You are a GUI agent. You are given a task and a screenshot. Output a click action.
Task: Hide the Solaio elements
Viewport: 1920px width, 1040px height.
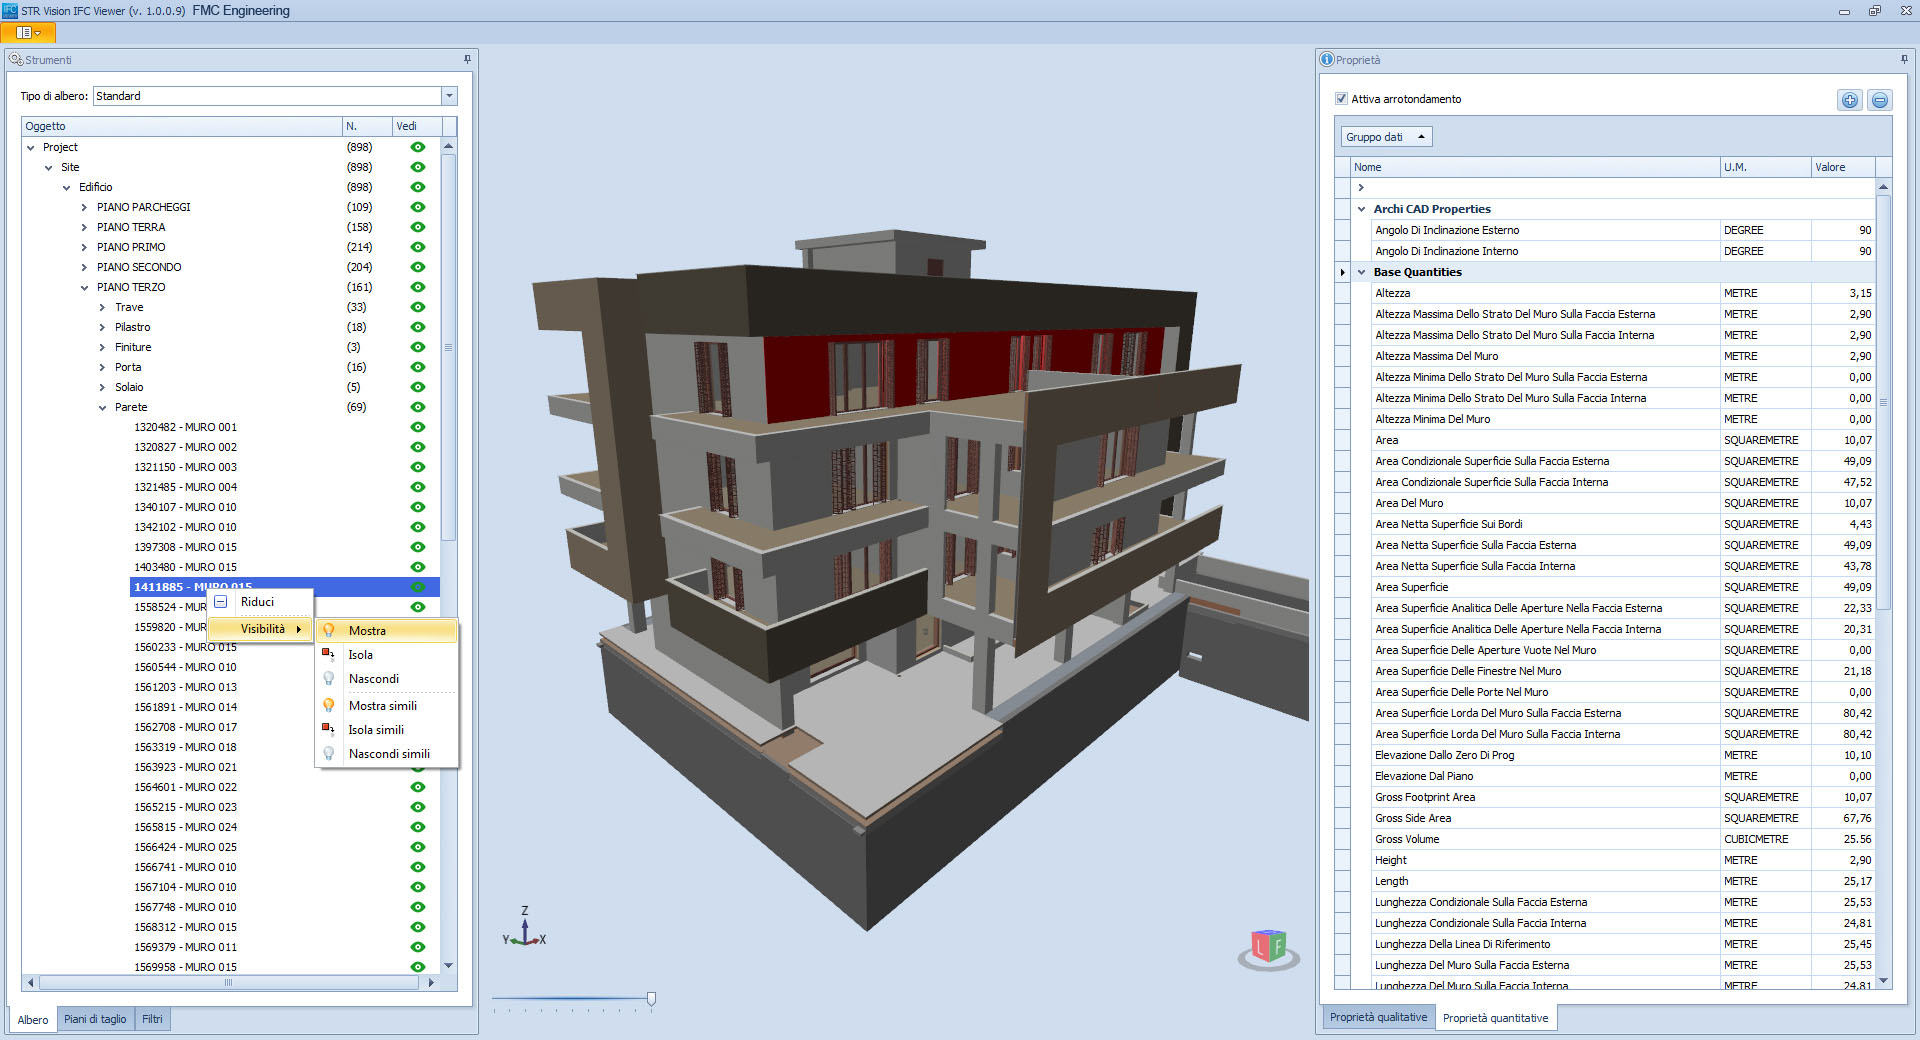coord(418,387)
